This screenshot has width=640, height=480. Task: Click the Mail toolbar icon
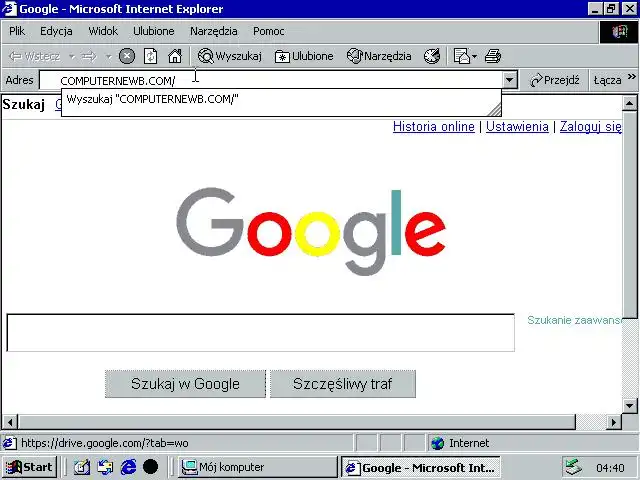pos(462,56)
